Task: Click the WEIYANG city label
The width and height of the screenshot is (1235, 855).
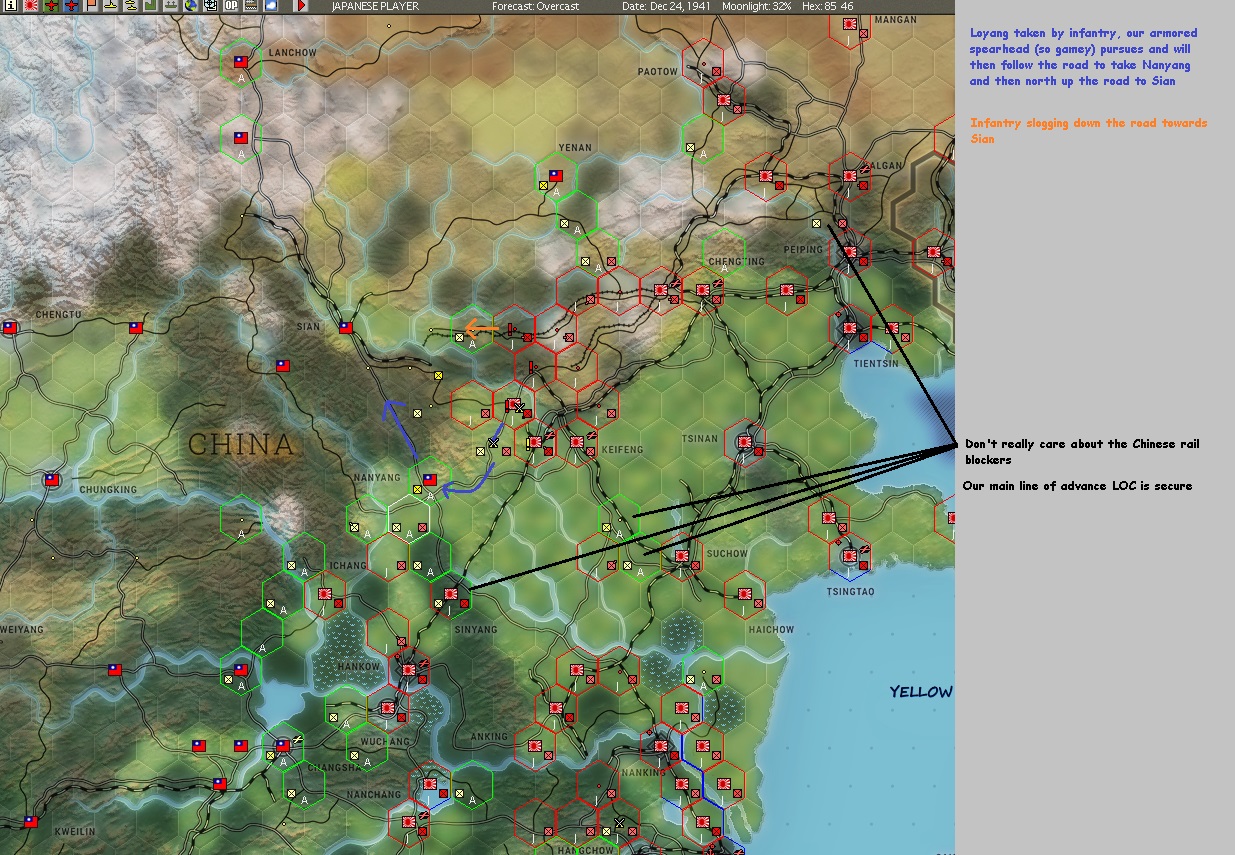Action: pos(21,630)
